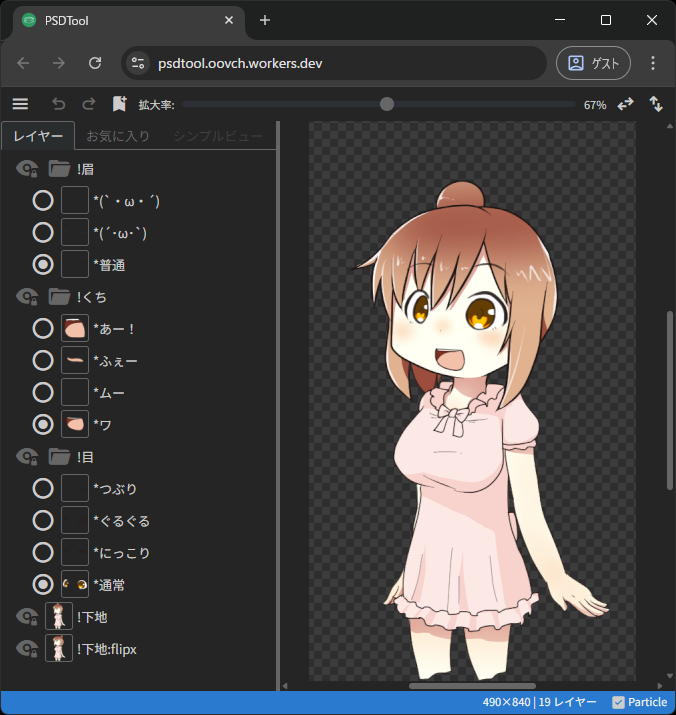The width and height of the screenshot is (676, 715).
Task: Collapse the !眉 folder icon
Action: (59, 169)
